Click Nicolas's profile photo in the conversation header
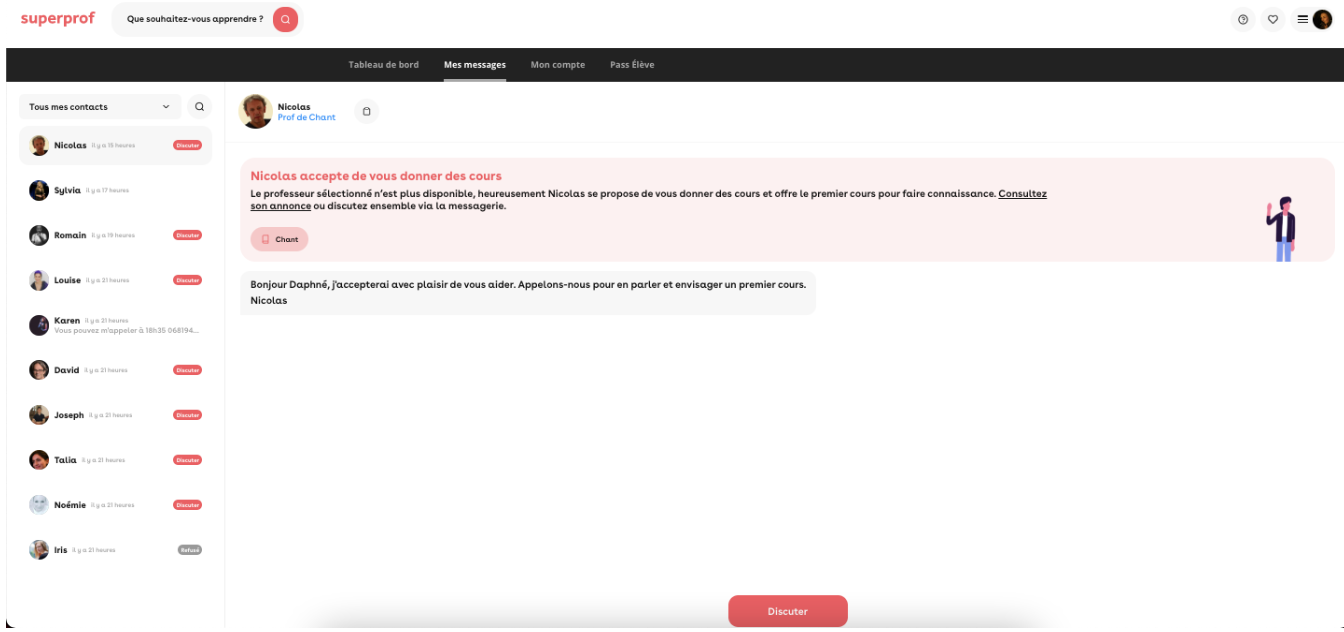1344x632 pixels. click(256, 111)
